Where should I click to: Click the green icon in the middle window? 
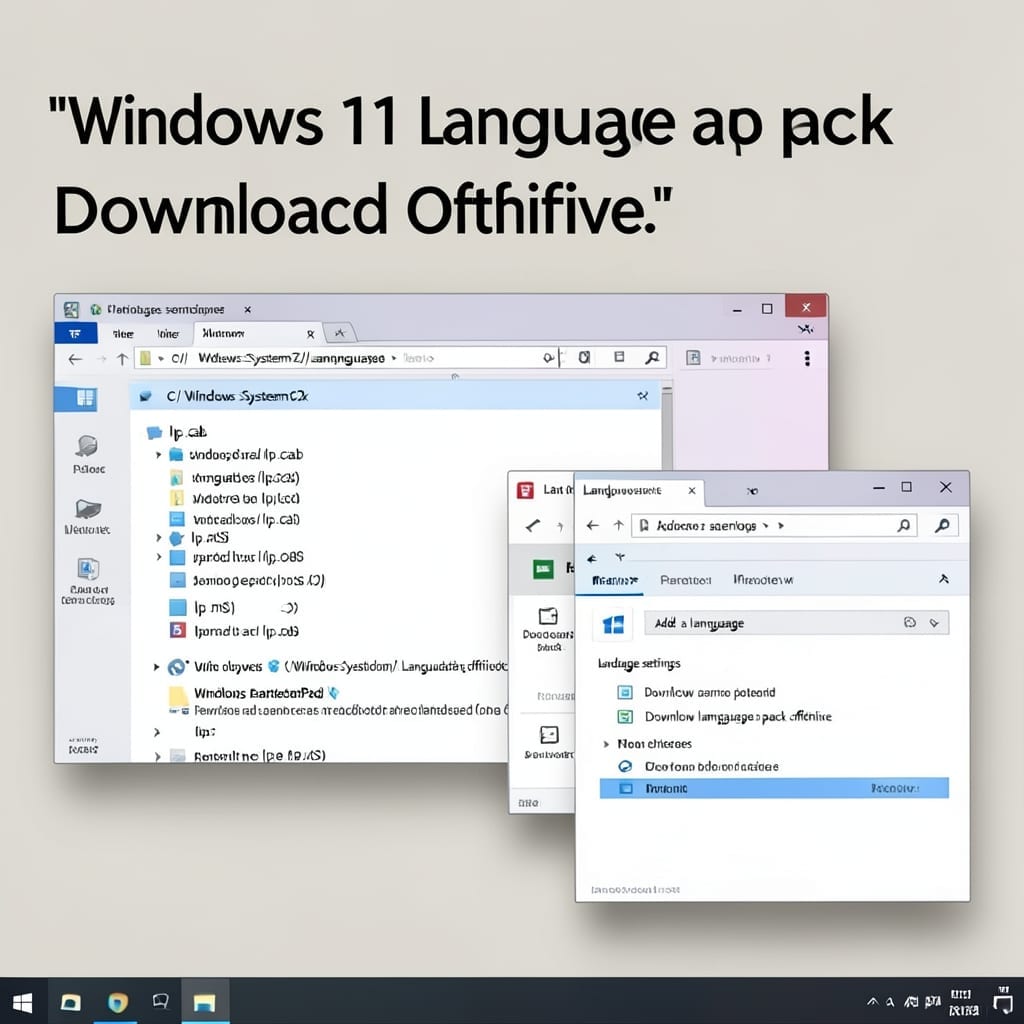[543, 569]
